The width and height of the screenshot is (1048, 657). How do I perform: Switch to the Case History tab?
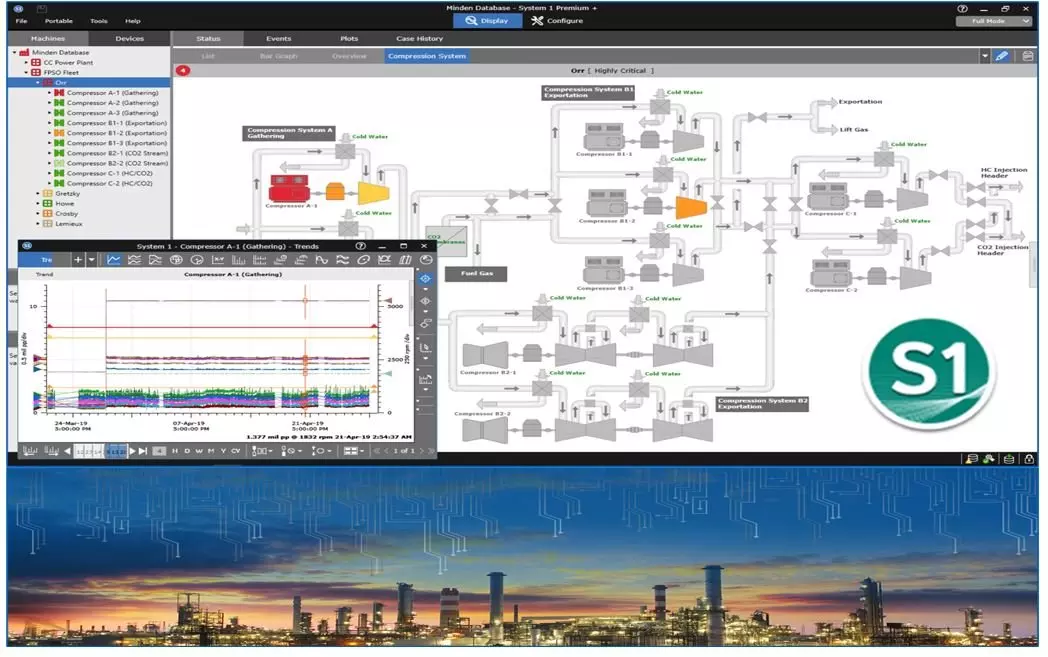[x=419, y=39]
